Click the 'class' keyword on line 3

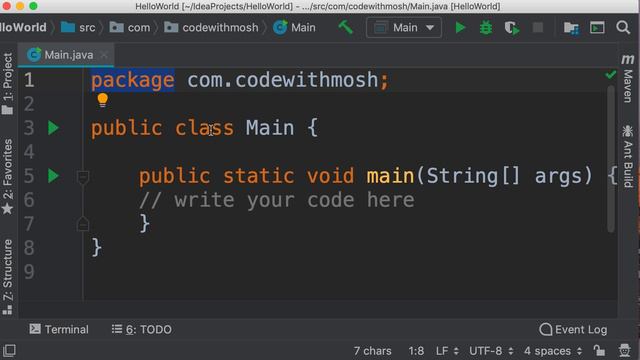pos(204,128)
